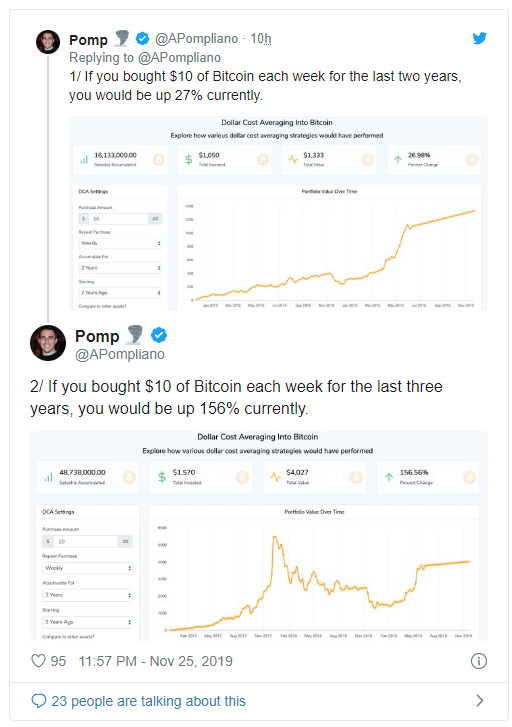
Task: Open Pomp's large profile picture
Action: [48, 343]
